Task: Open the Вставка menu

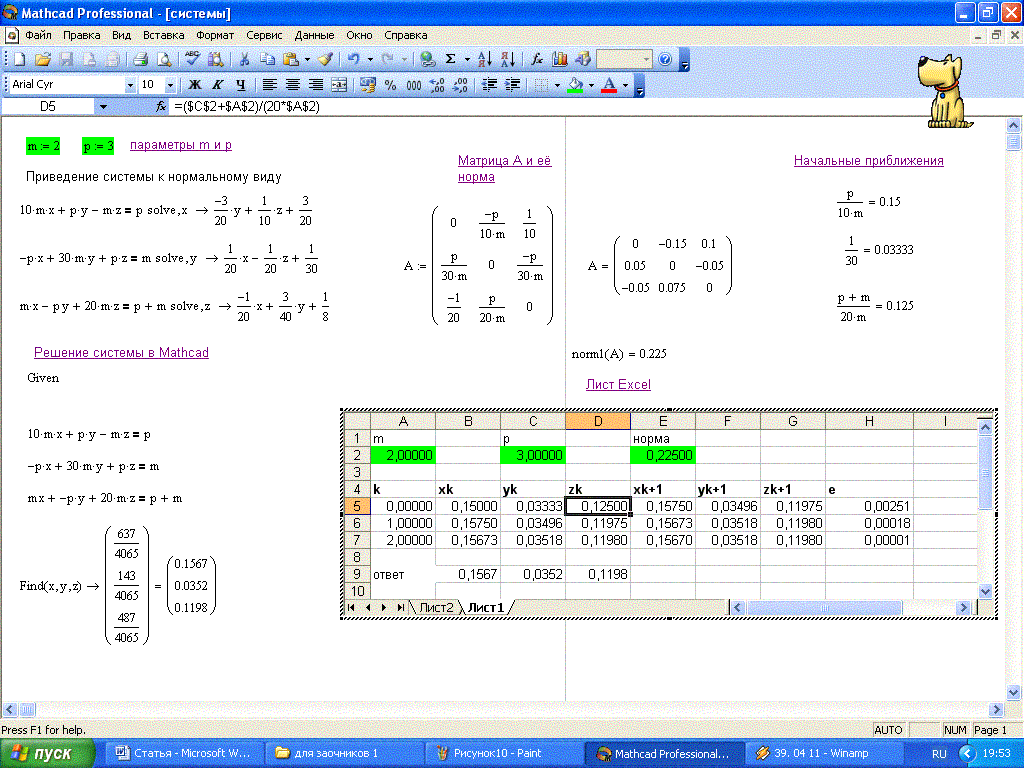Action: 164,35
